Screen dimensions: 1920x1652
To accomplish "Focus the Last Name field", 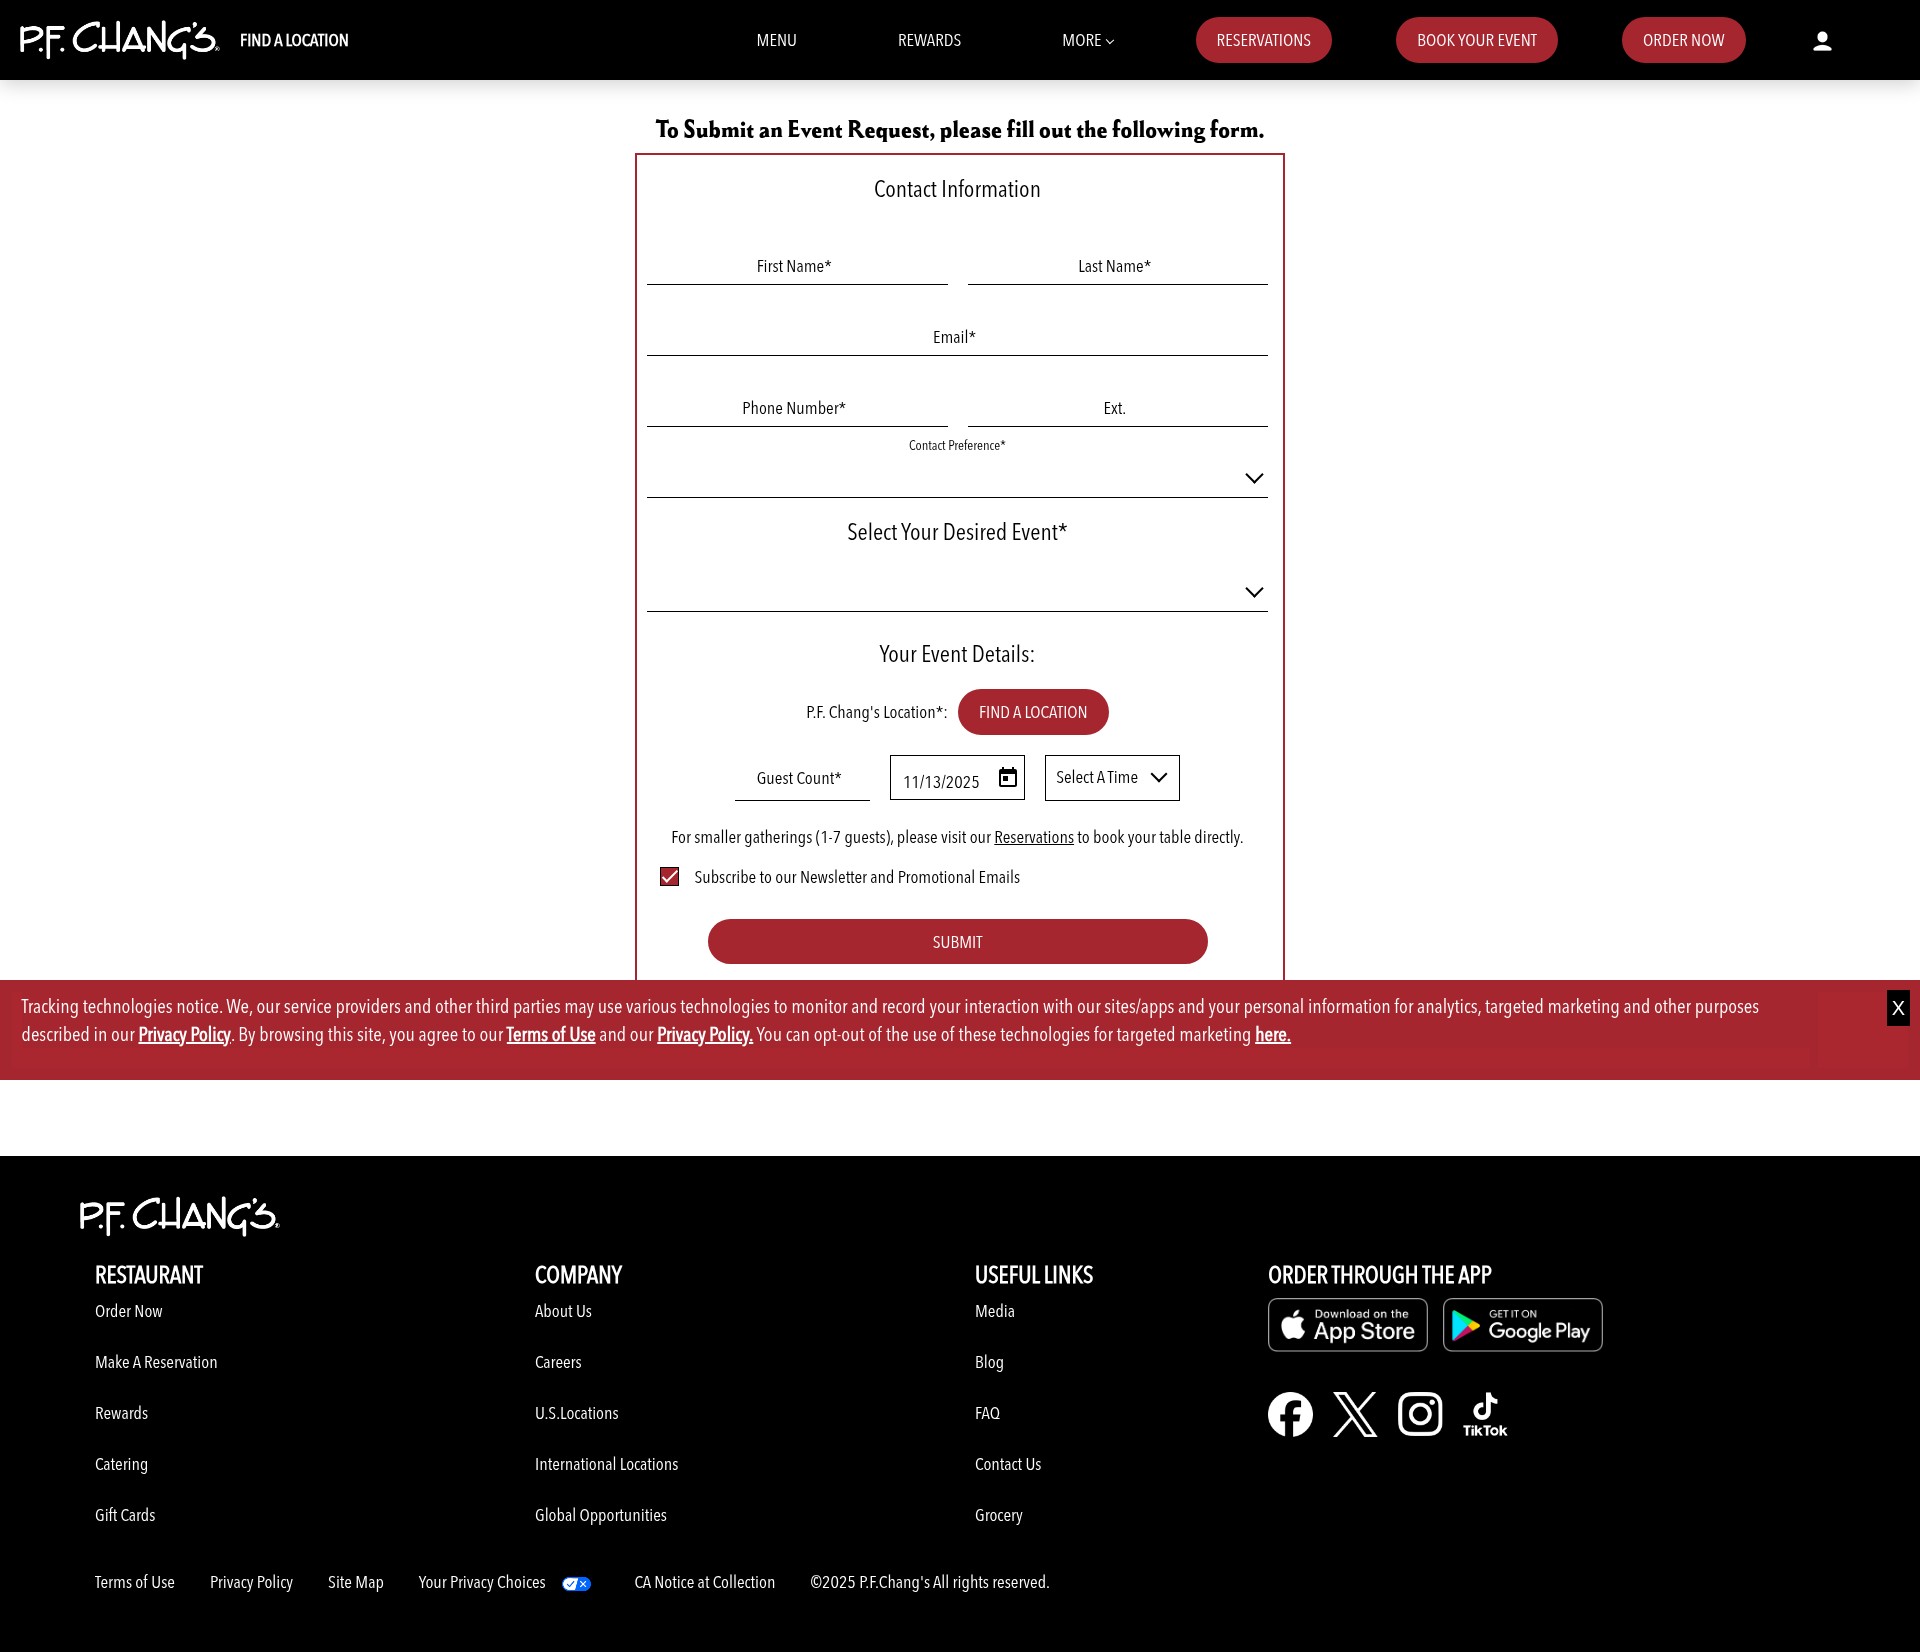I will [1117, 266].
